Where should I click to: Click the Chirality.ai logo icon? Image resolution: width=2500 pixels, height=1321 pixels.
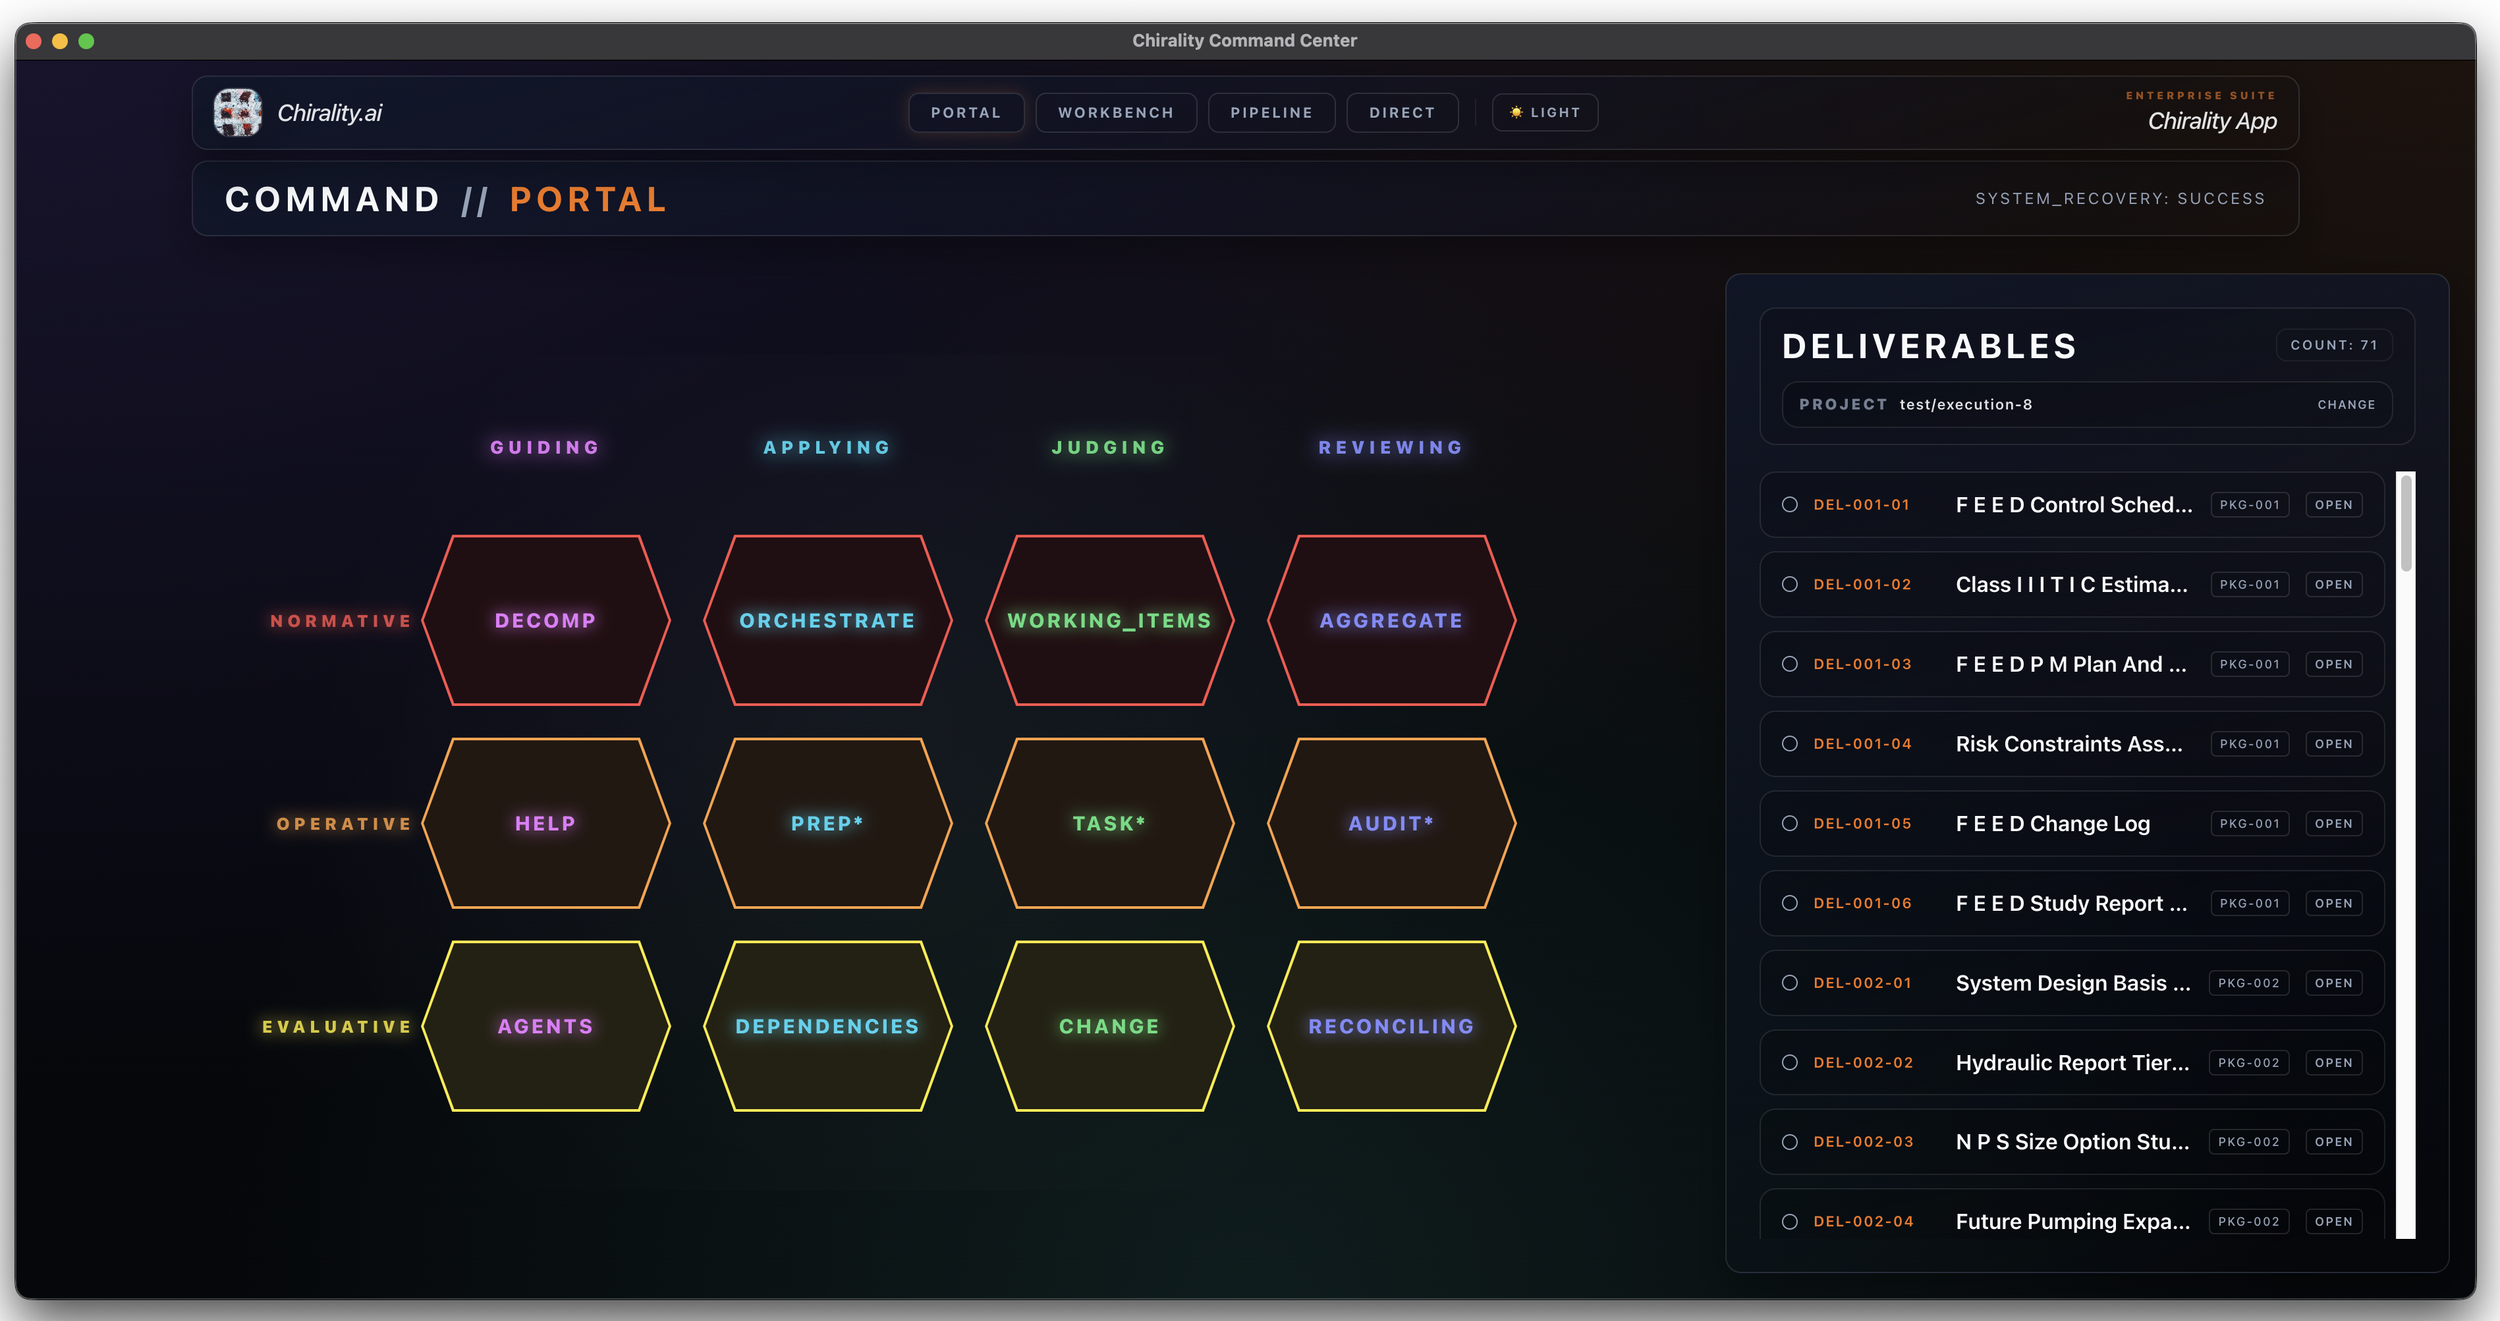coord(238,112)
